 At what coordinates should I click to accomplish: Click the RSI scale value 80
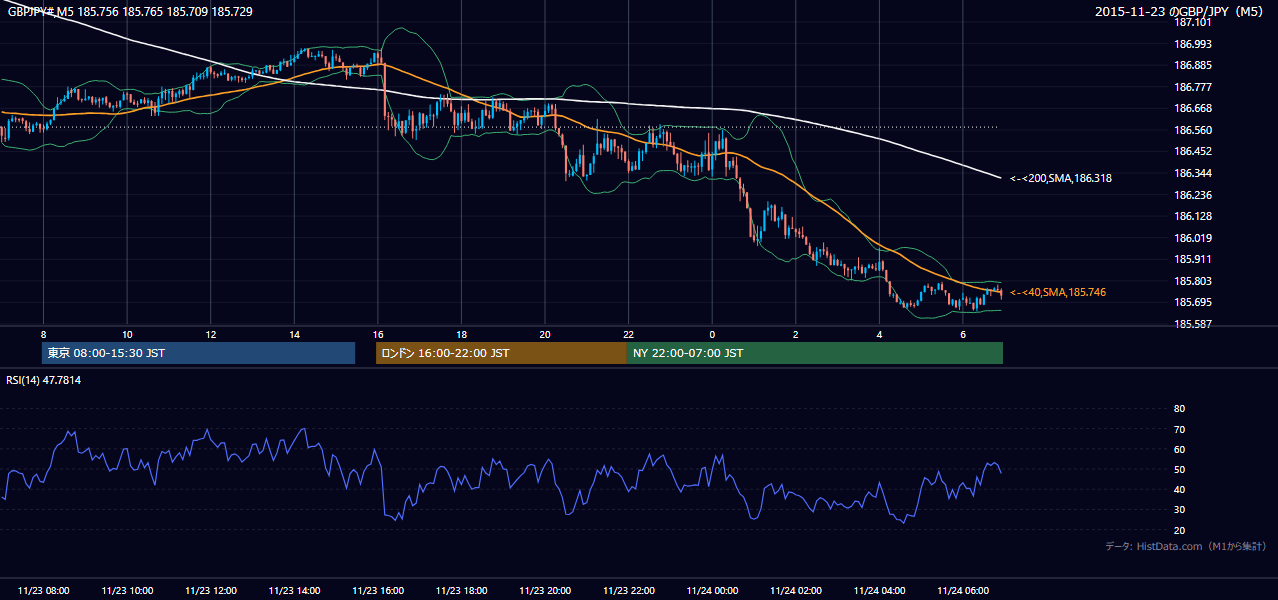tap(1179, 409)
